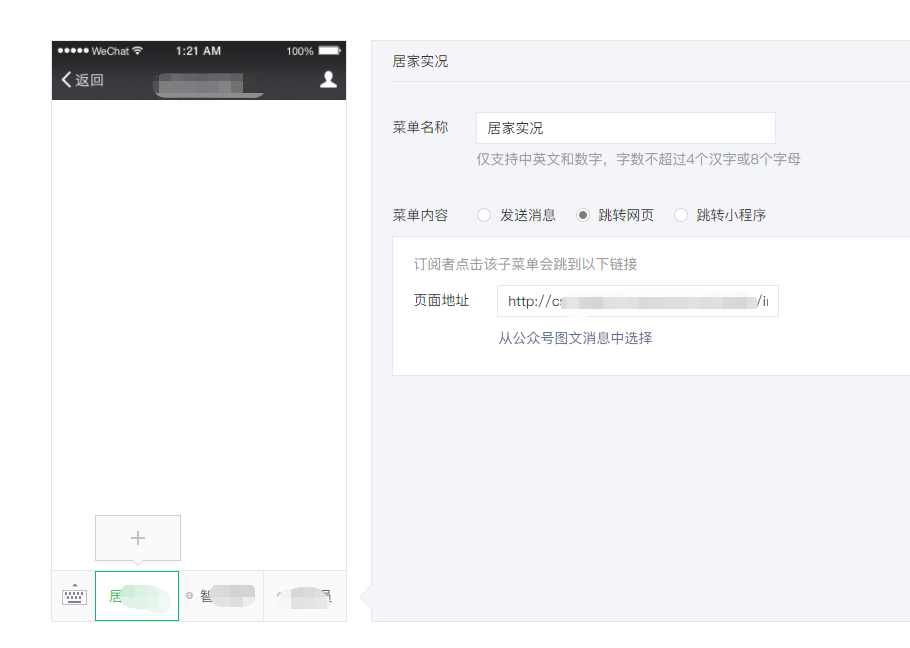Select the 菜单内容 label
910x648 pixels.
pos(420,215)
